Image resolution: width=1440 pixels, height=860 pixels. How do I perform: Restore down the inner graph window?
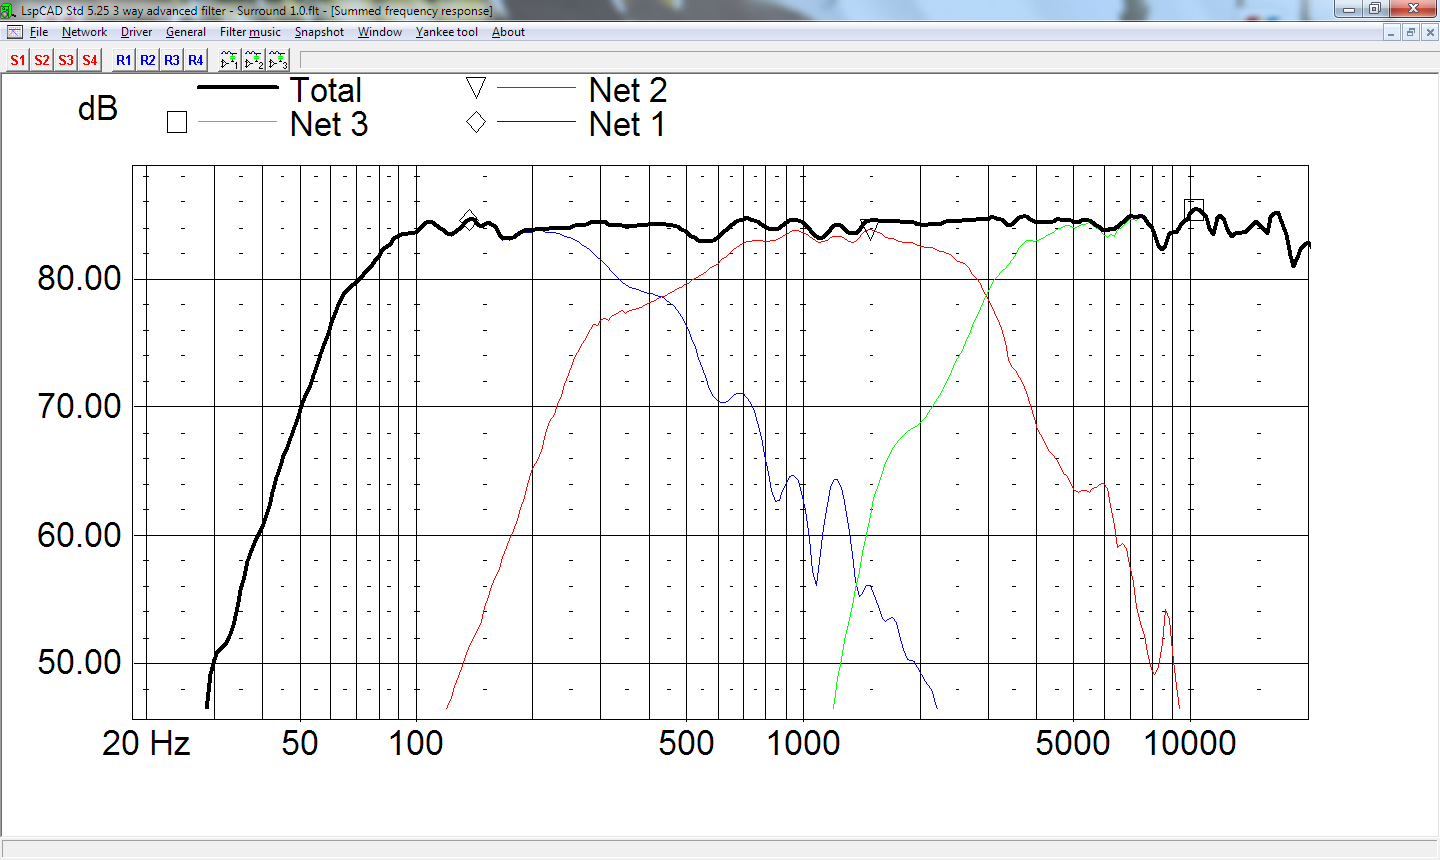point(1410,32)
